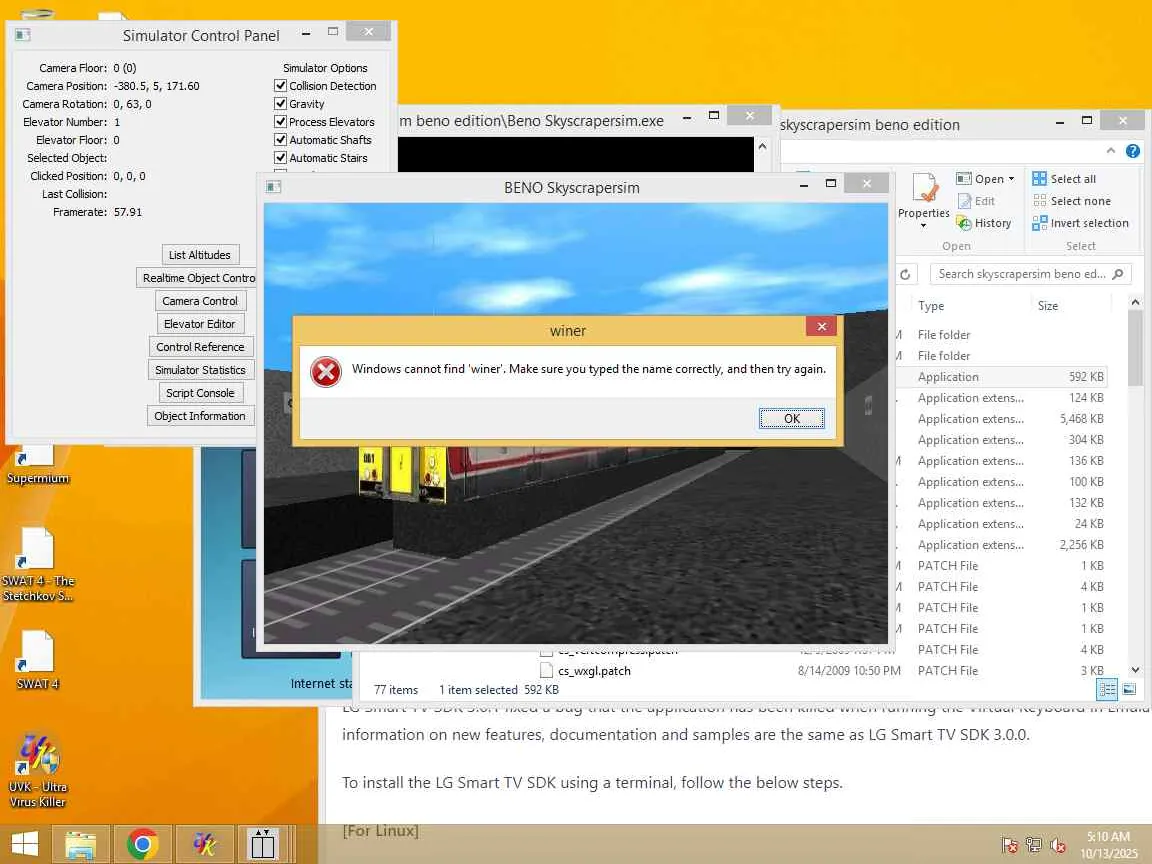Select the cs_wxgl.patch file
The width and height of the screenshot is (1152, 864).
594,671
